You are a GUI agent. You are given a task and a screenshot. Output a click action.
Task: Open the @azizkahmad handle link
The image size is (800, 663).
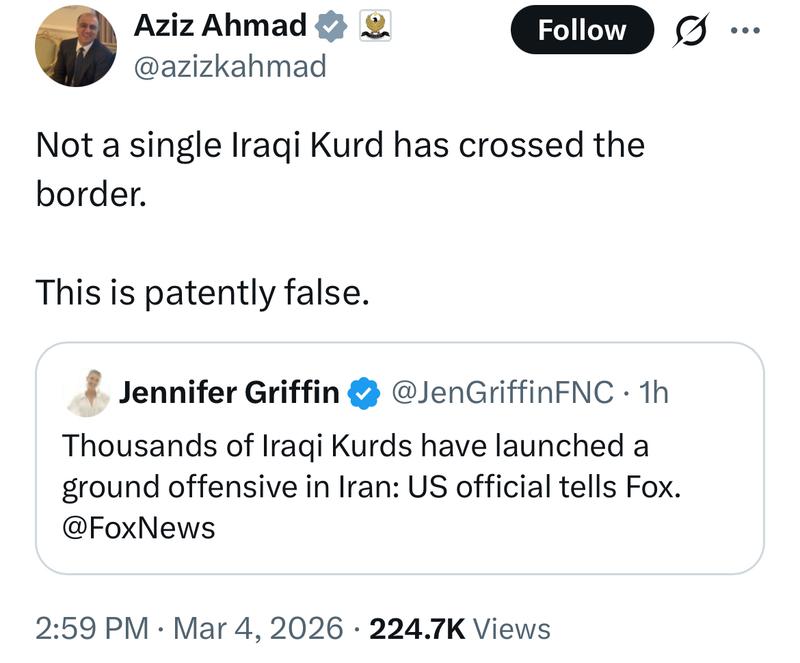[x=230, y=67]
